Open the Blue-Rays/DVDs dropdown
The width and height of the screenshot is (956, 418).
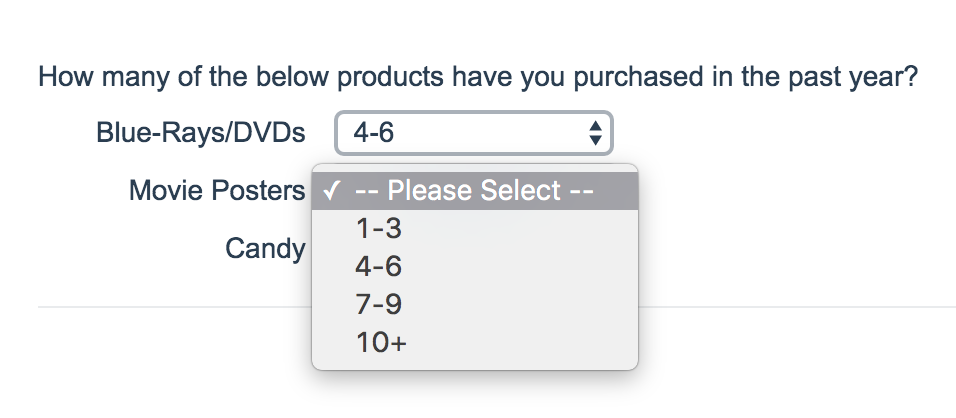472,132
